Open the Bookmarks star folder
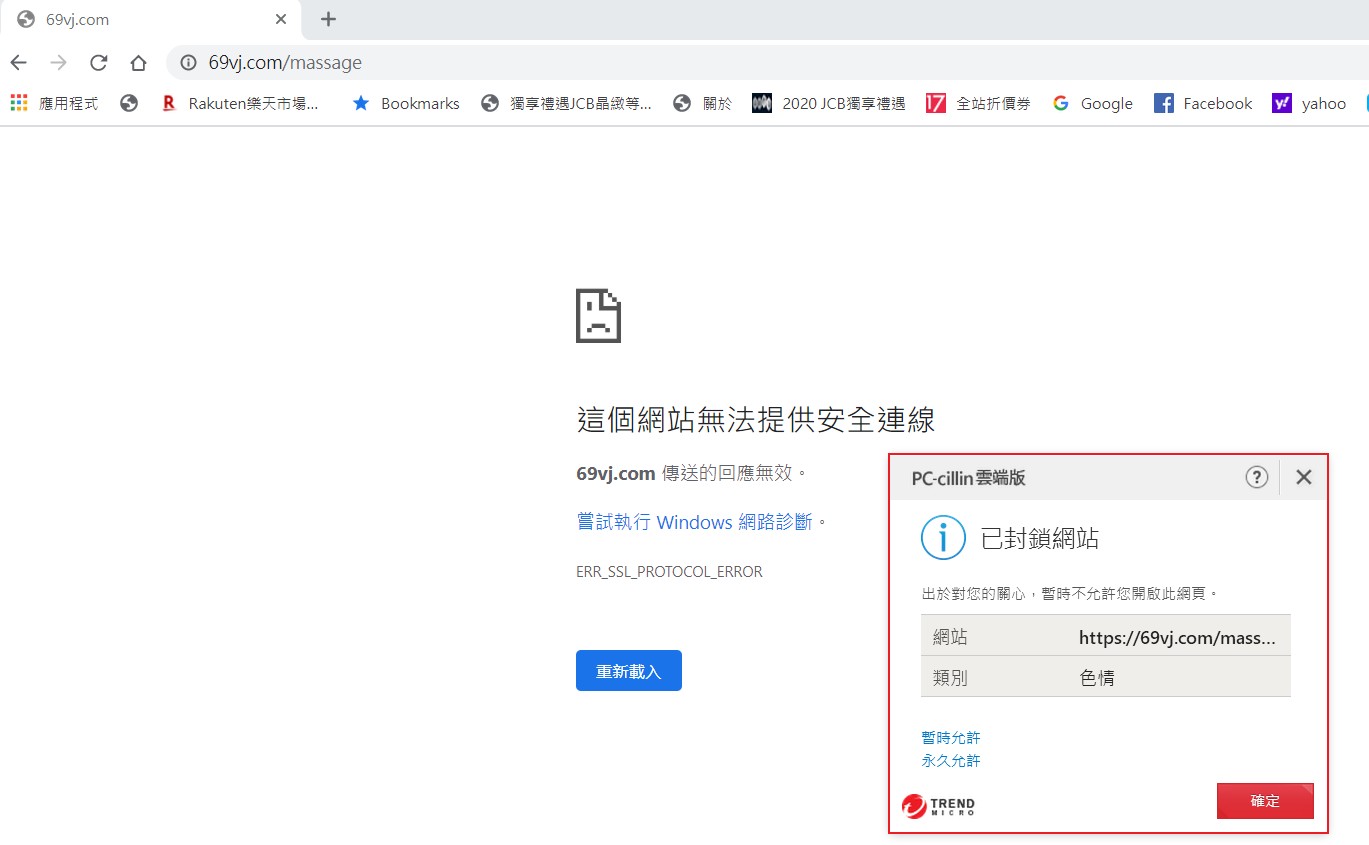 click(x=406, y=103)
